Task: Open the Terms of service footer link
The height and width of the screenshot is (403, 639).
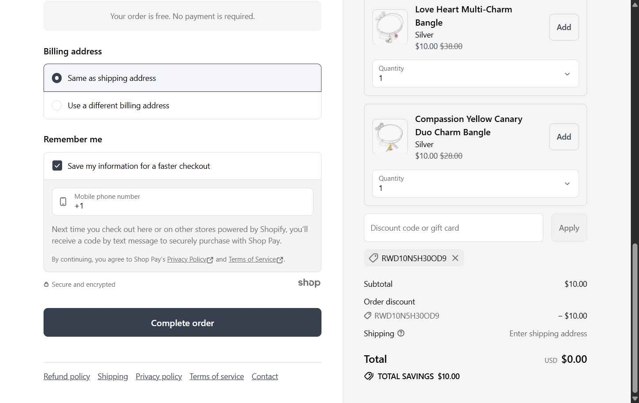Action: pos(216,377)
